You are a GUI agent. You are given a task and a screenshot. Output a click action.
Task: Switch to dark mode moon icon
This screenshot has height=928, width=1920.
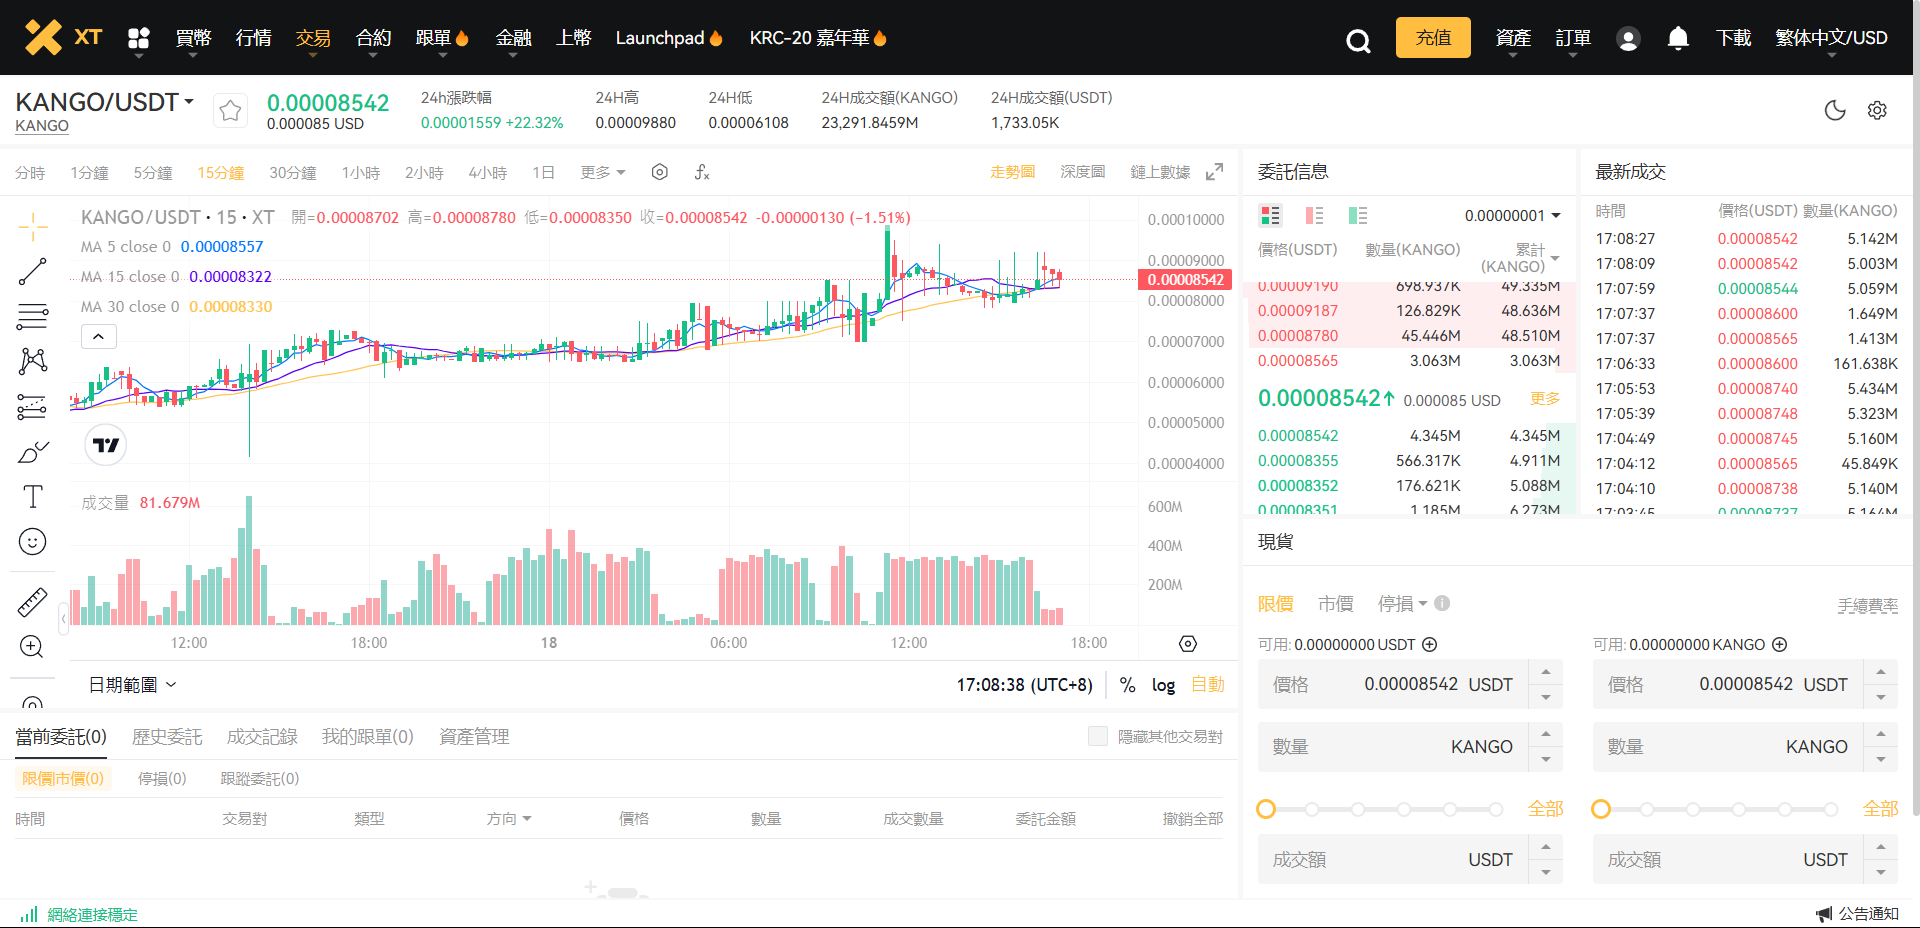point(1835,110)
